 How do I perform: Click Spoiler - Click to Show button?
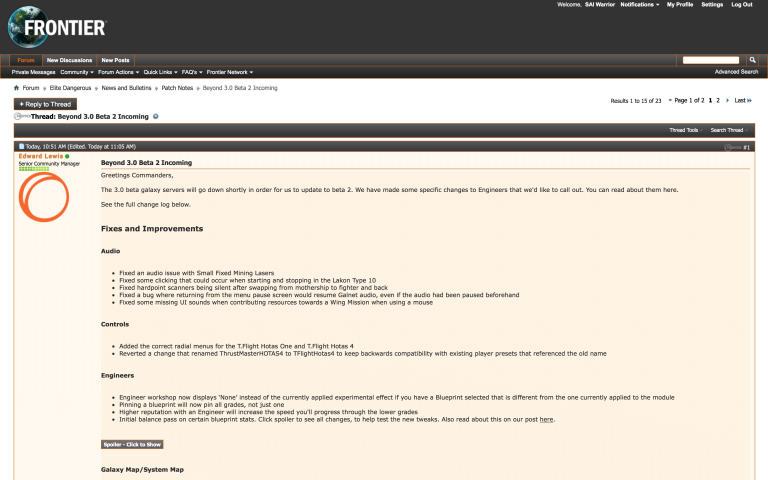[132, 445]
